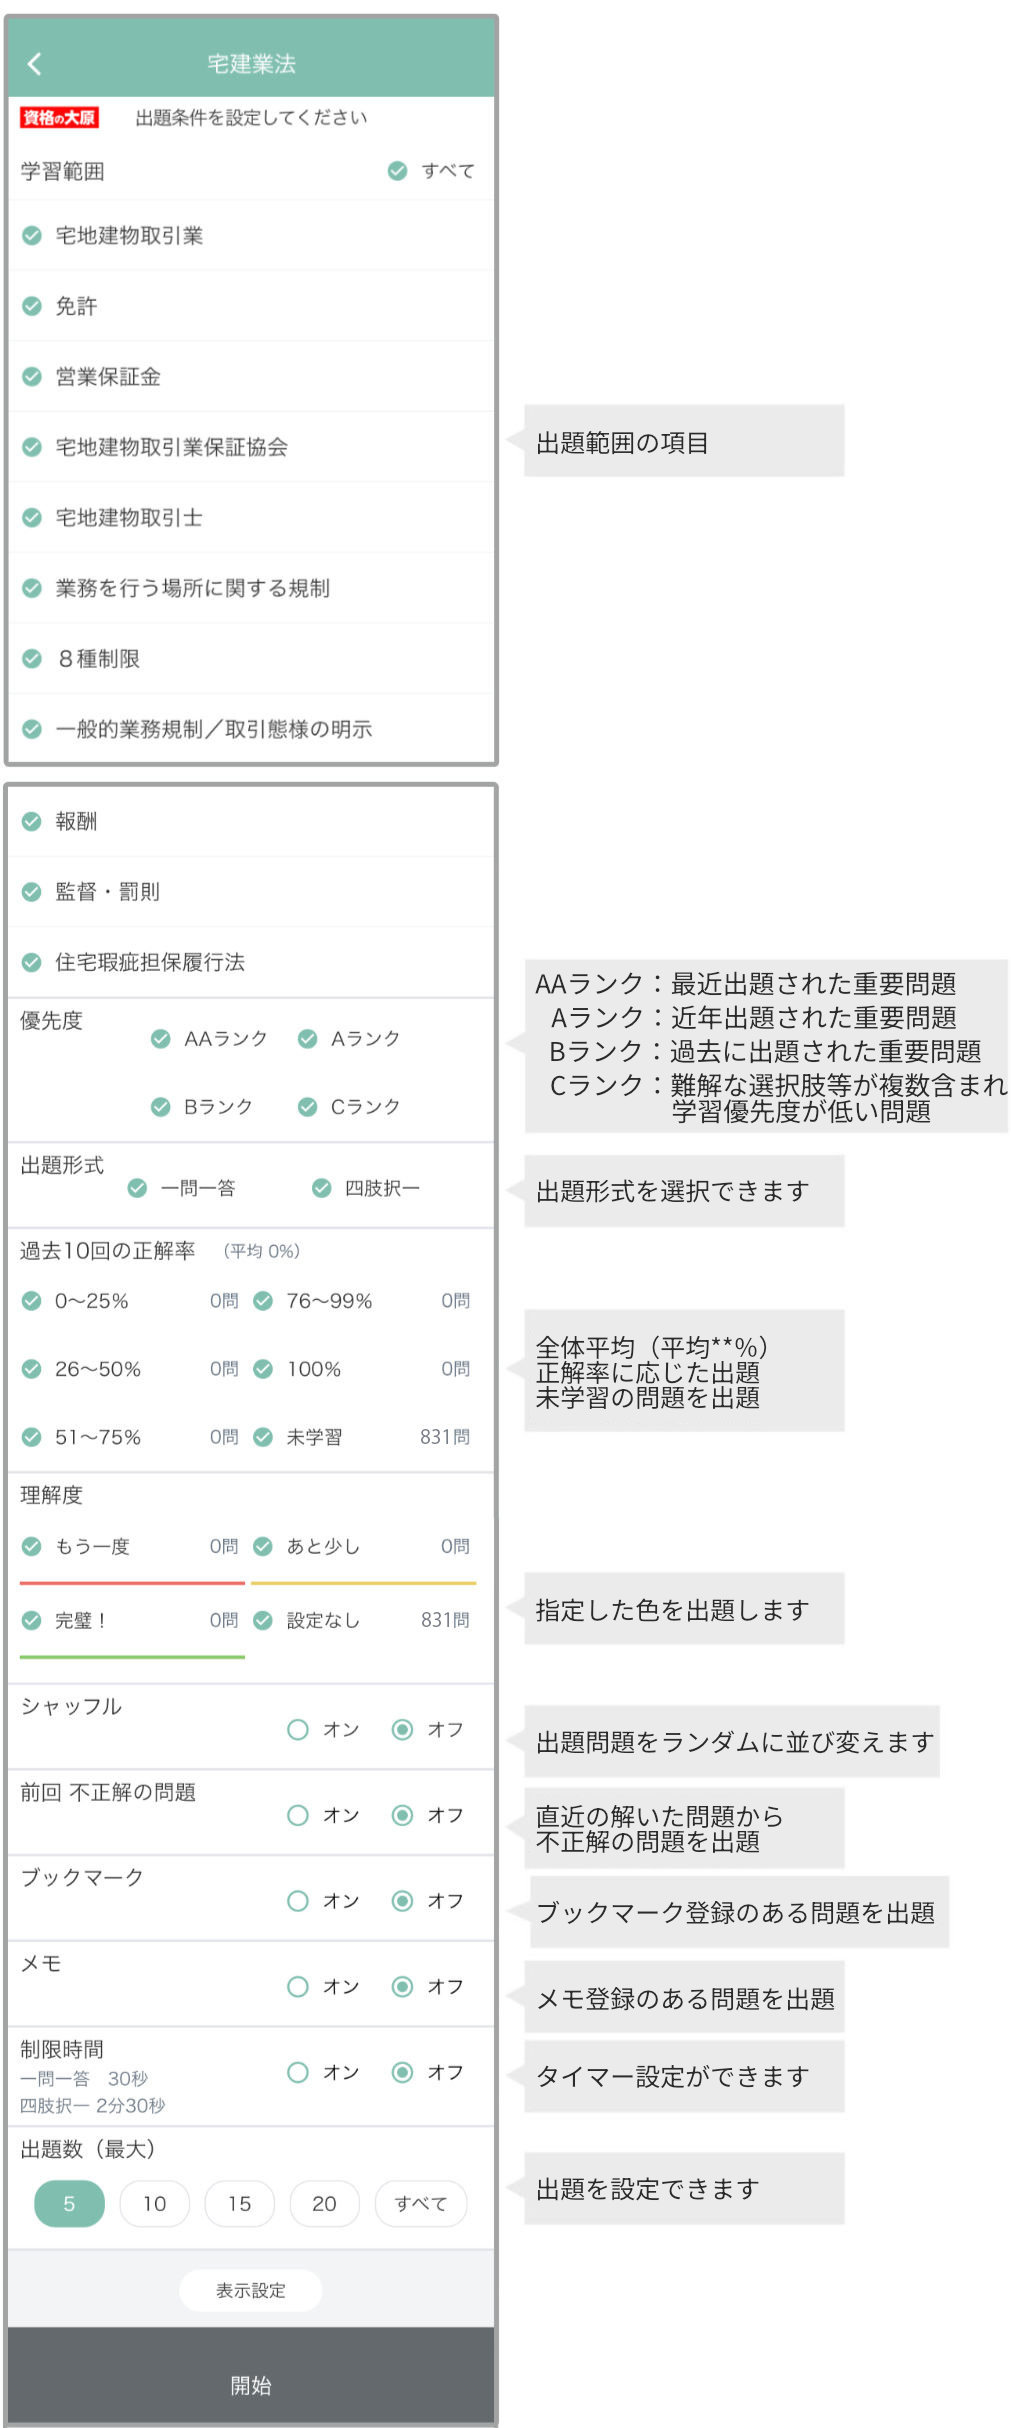The width and height of the screenshot is (1011, 2428).
Task: Toggle the すべて check icon for 学習範囲
Action: pos(397,171)
